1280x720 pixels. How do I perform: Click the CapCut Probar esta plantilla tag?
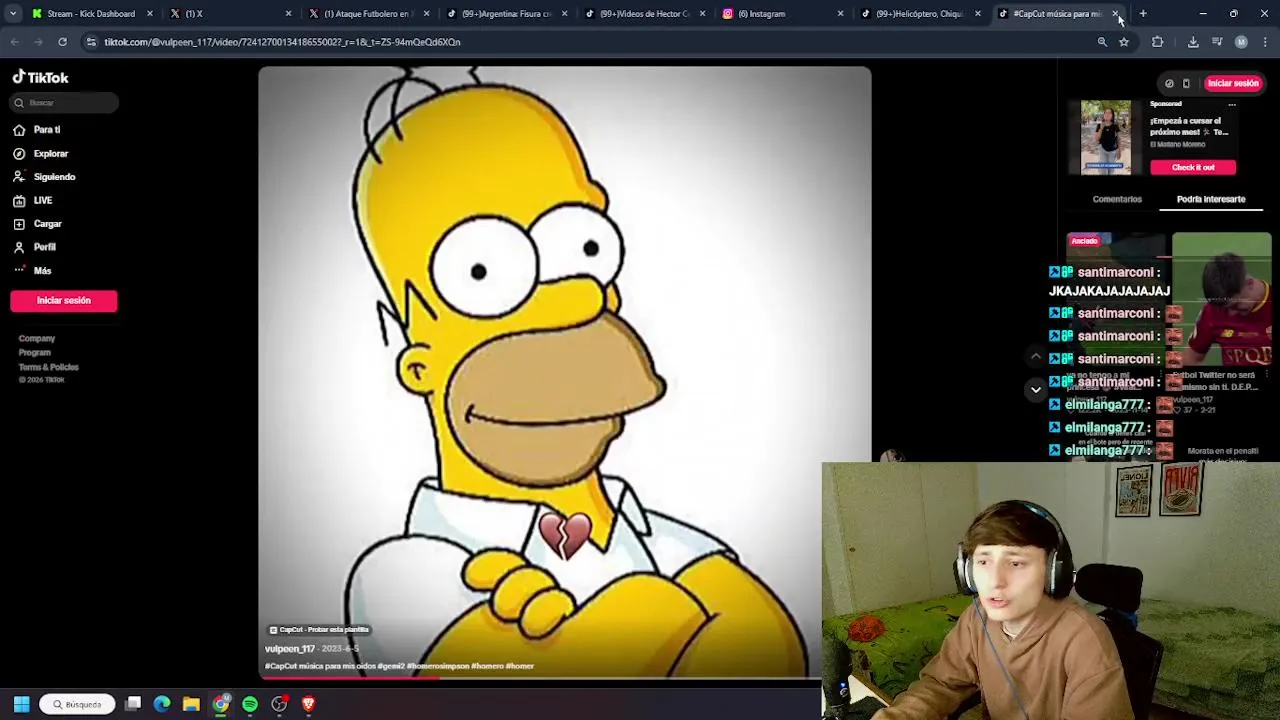[319, 630]
